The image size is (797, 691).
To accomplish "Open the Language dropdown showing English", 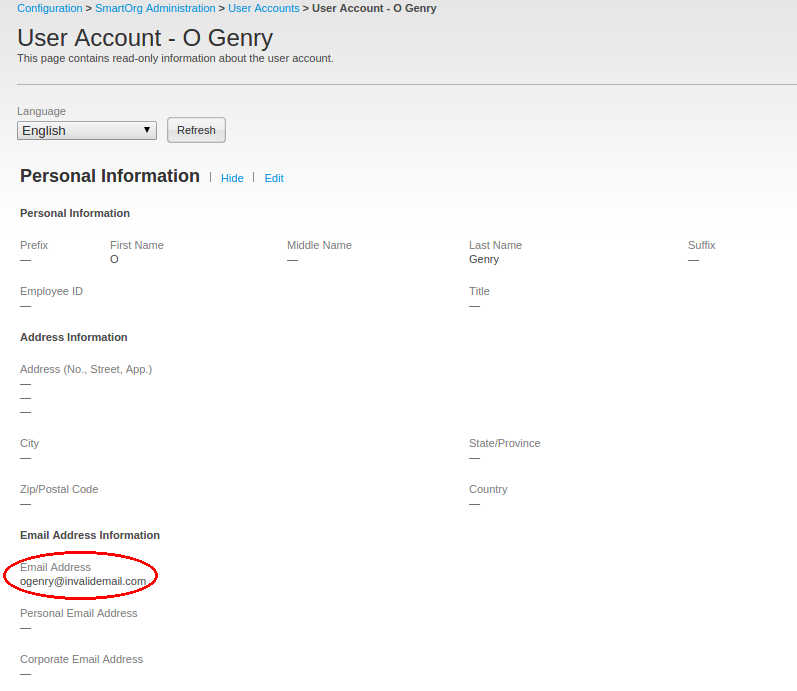I will 87,130.
